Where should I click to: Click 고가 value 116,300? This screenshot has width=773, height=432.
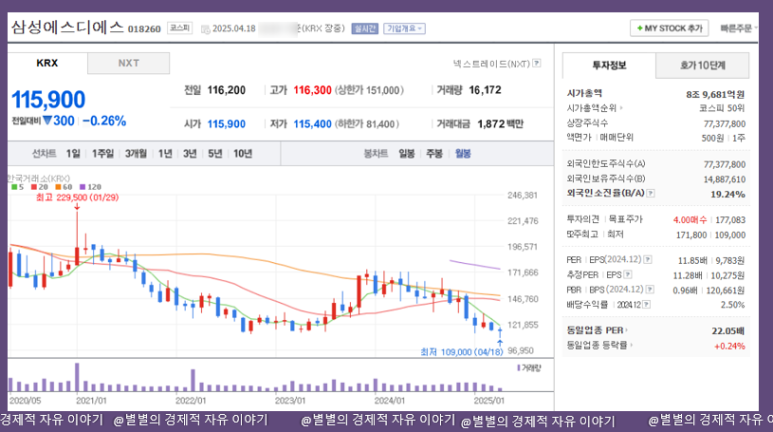(313, 90)
